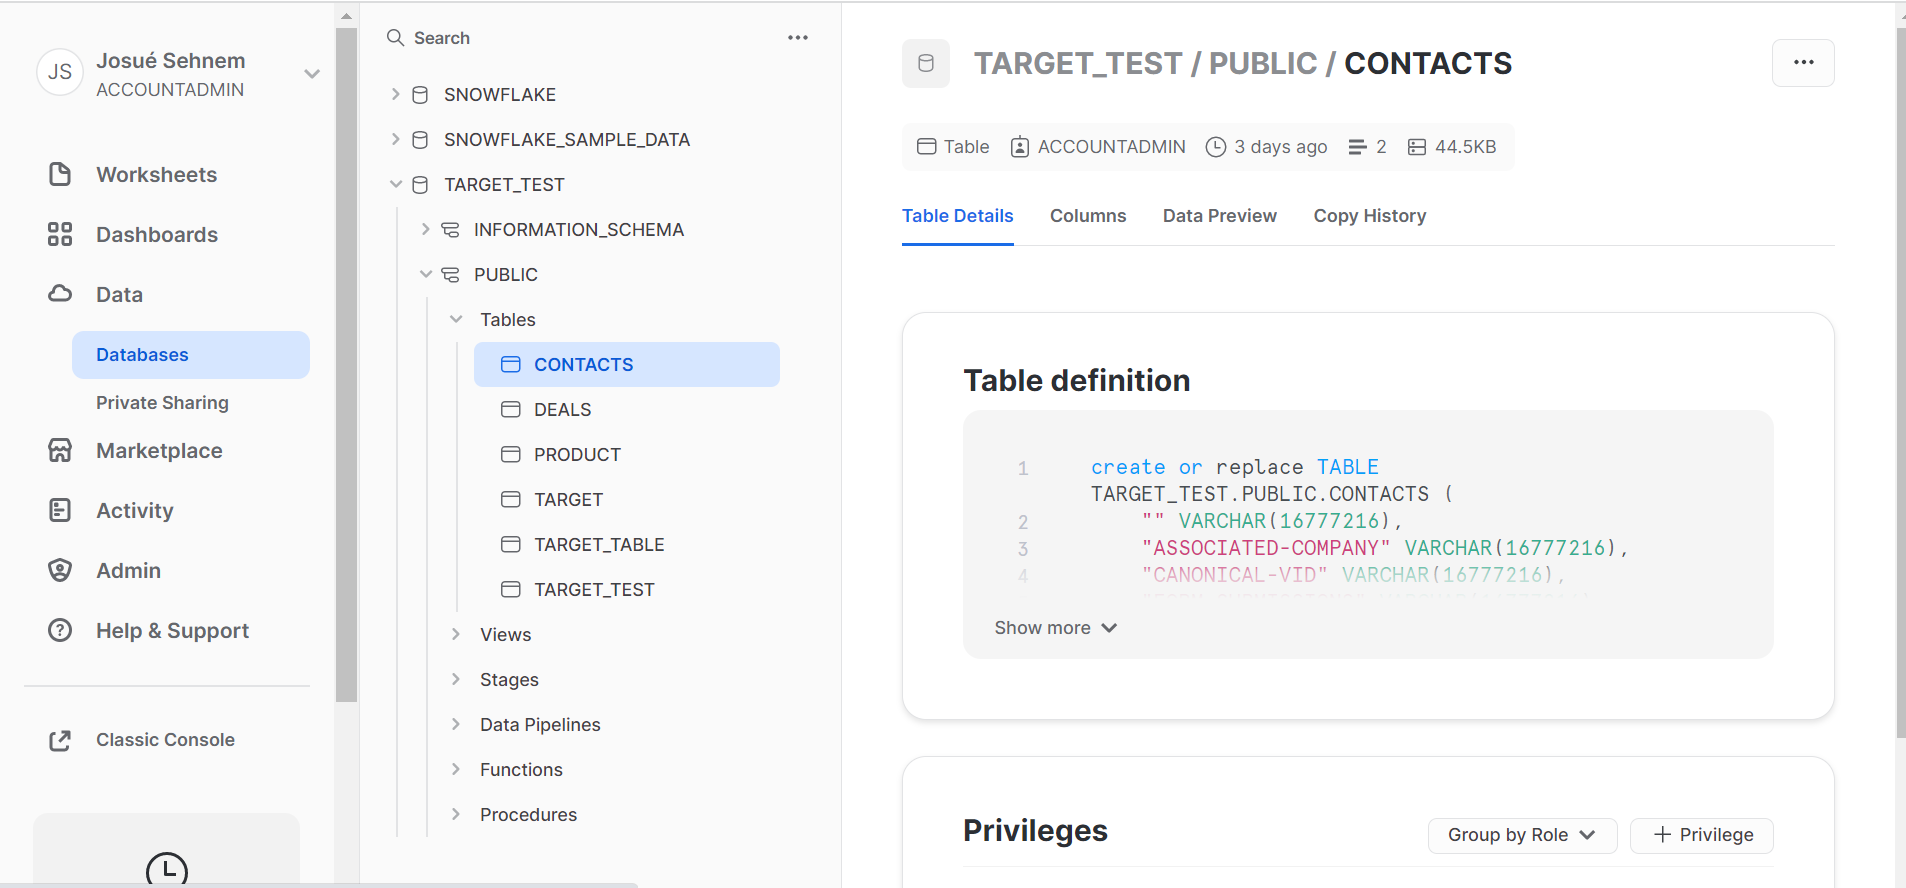Expand the Views folder
Screen dimensions: 1906x888
click(456, 635)
